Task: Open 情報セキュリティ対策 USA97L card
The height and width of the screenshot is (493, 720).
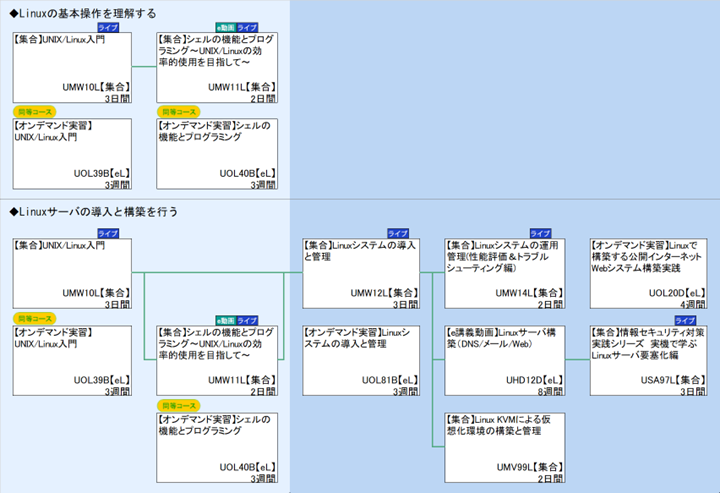Action: coord(648,361)
